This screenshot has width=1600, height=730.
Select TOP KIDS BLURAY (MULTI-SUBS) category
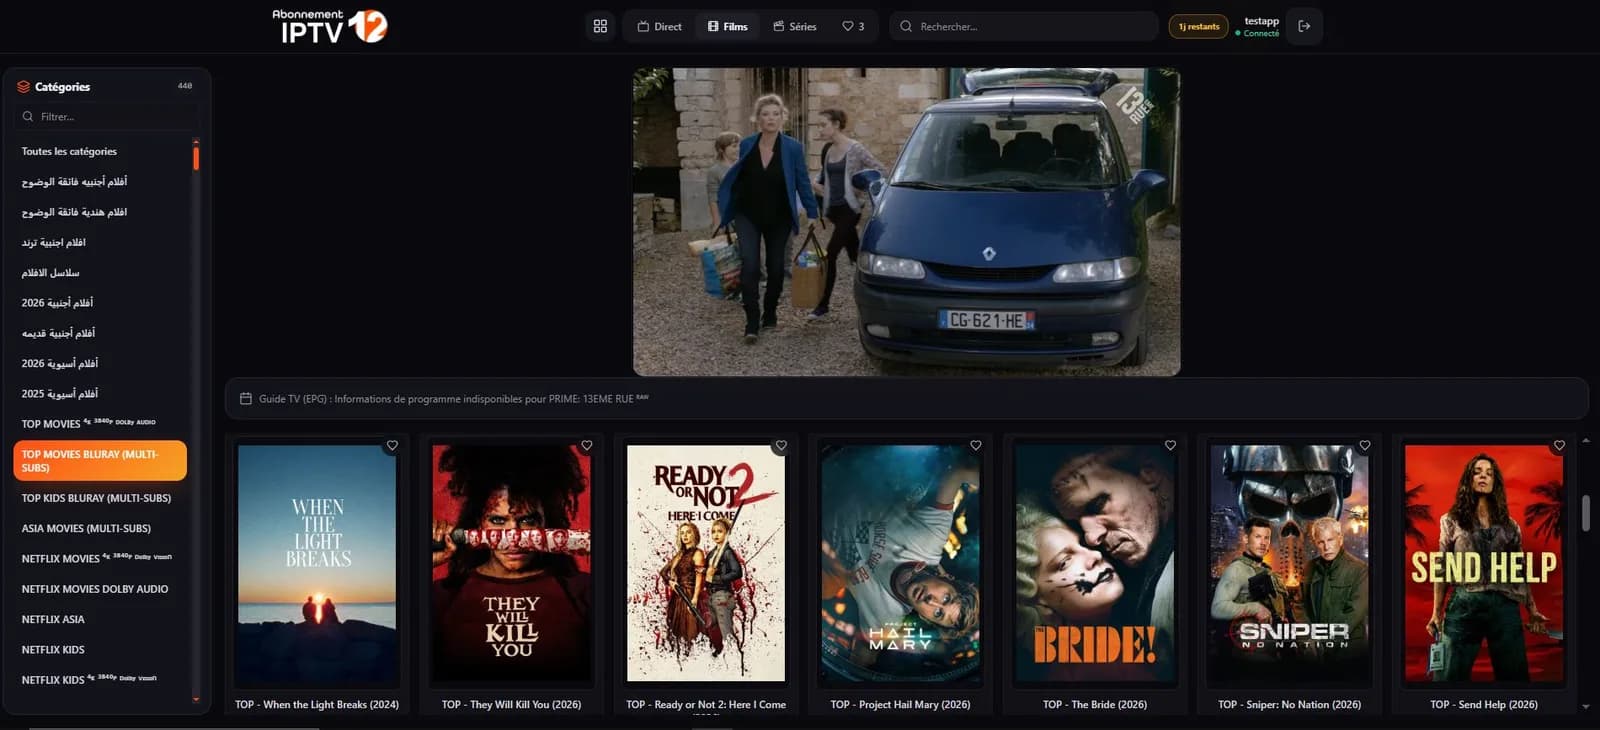coord(100,498)
